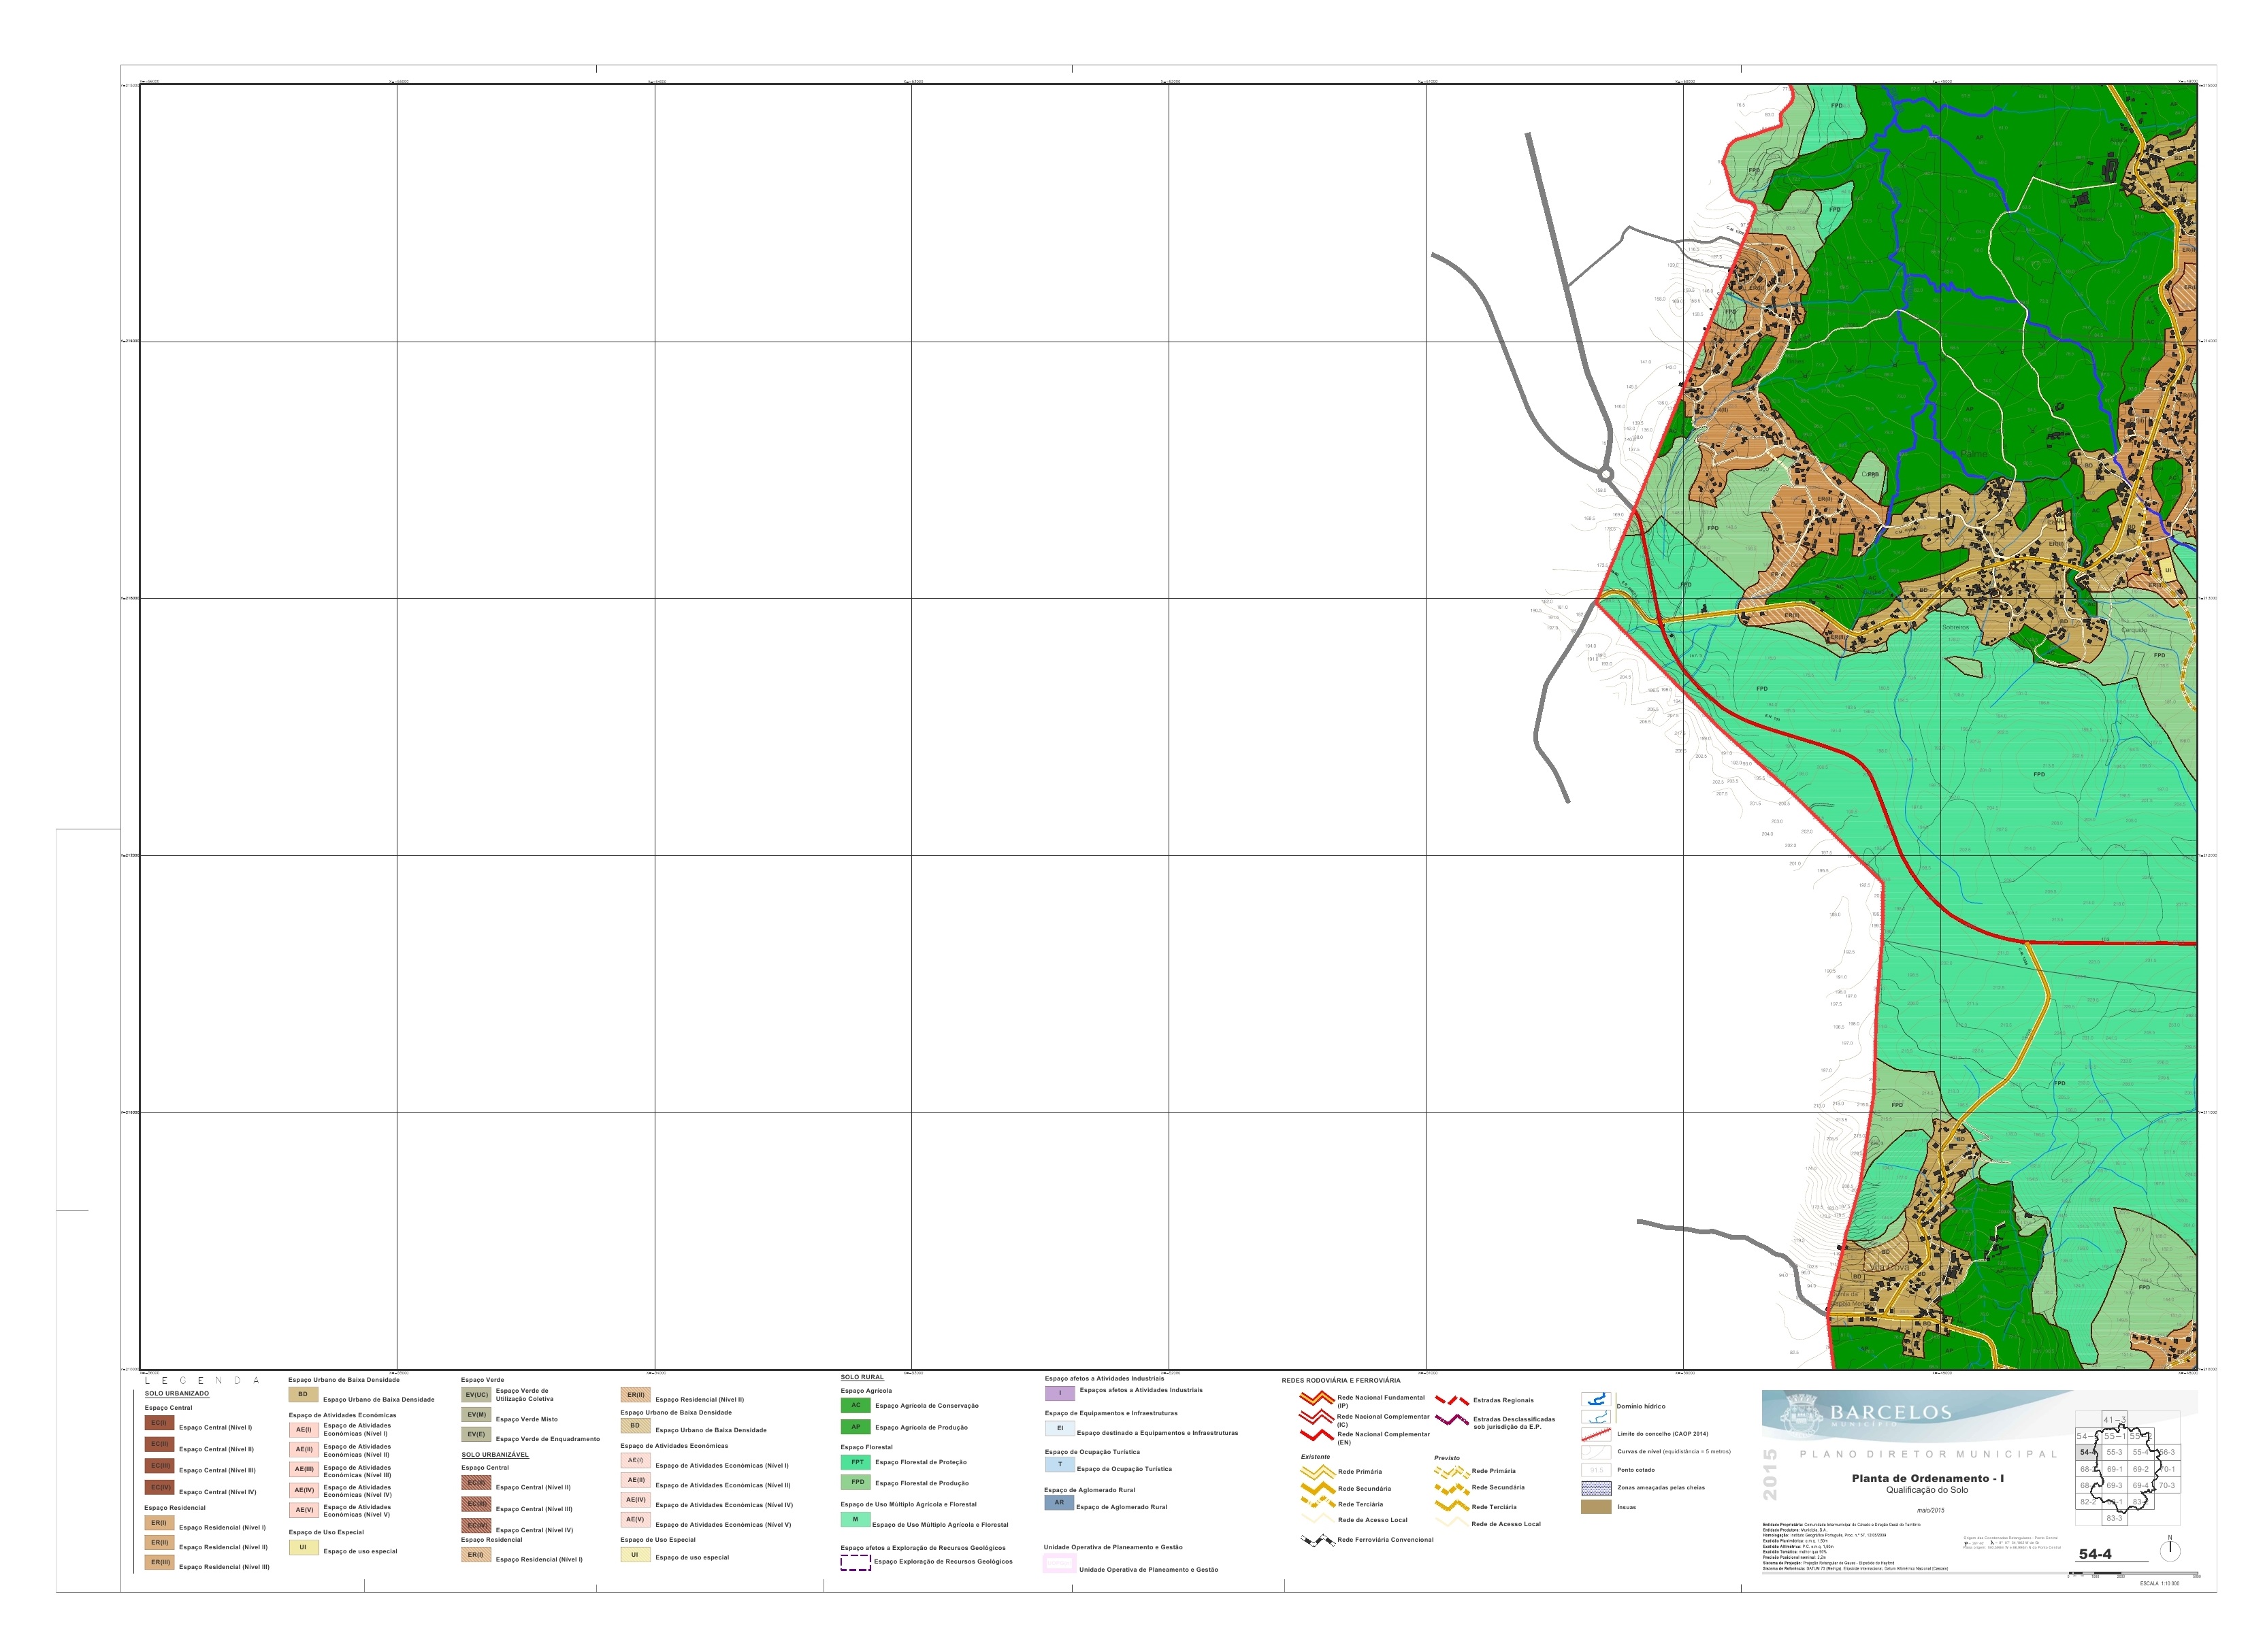Click the Zonas ameaçadas pelas cheias pattern box
Viewport: 2265px width, 1652px height.
pyautogui.click(x=1596, y=1488)
